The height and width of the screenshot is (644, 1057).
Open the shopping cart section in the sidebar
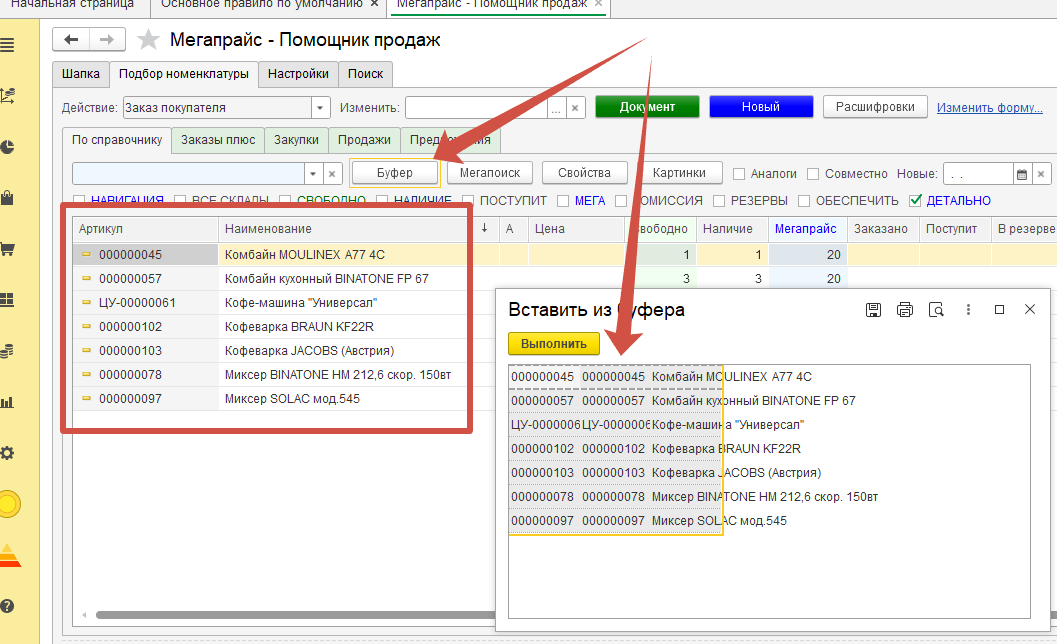(x=7, y=249)
